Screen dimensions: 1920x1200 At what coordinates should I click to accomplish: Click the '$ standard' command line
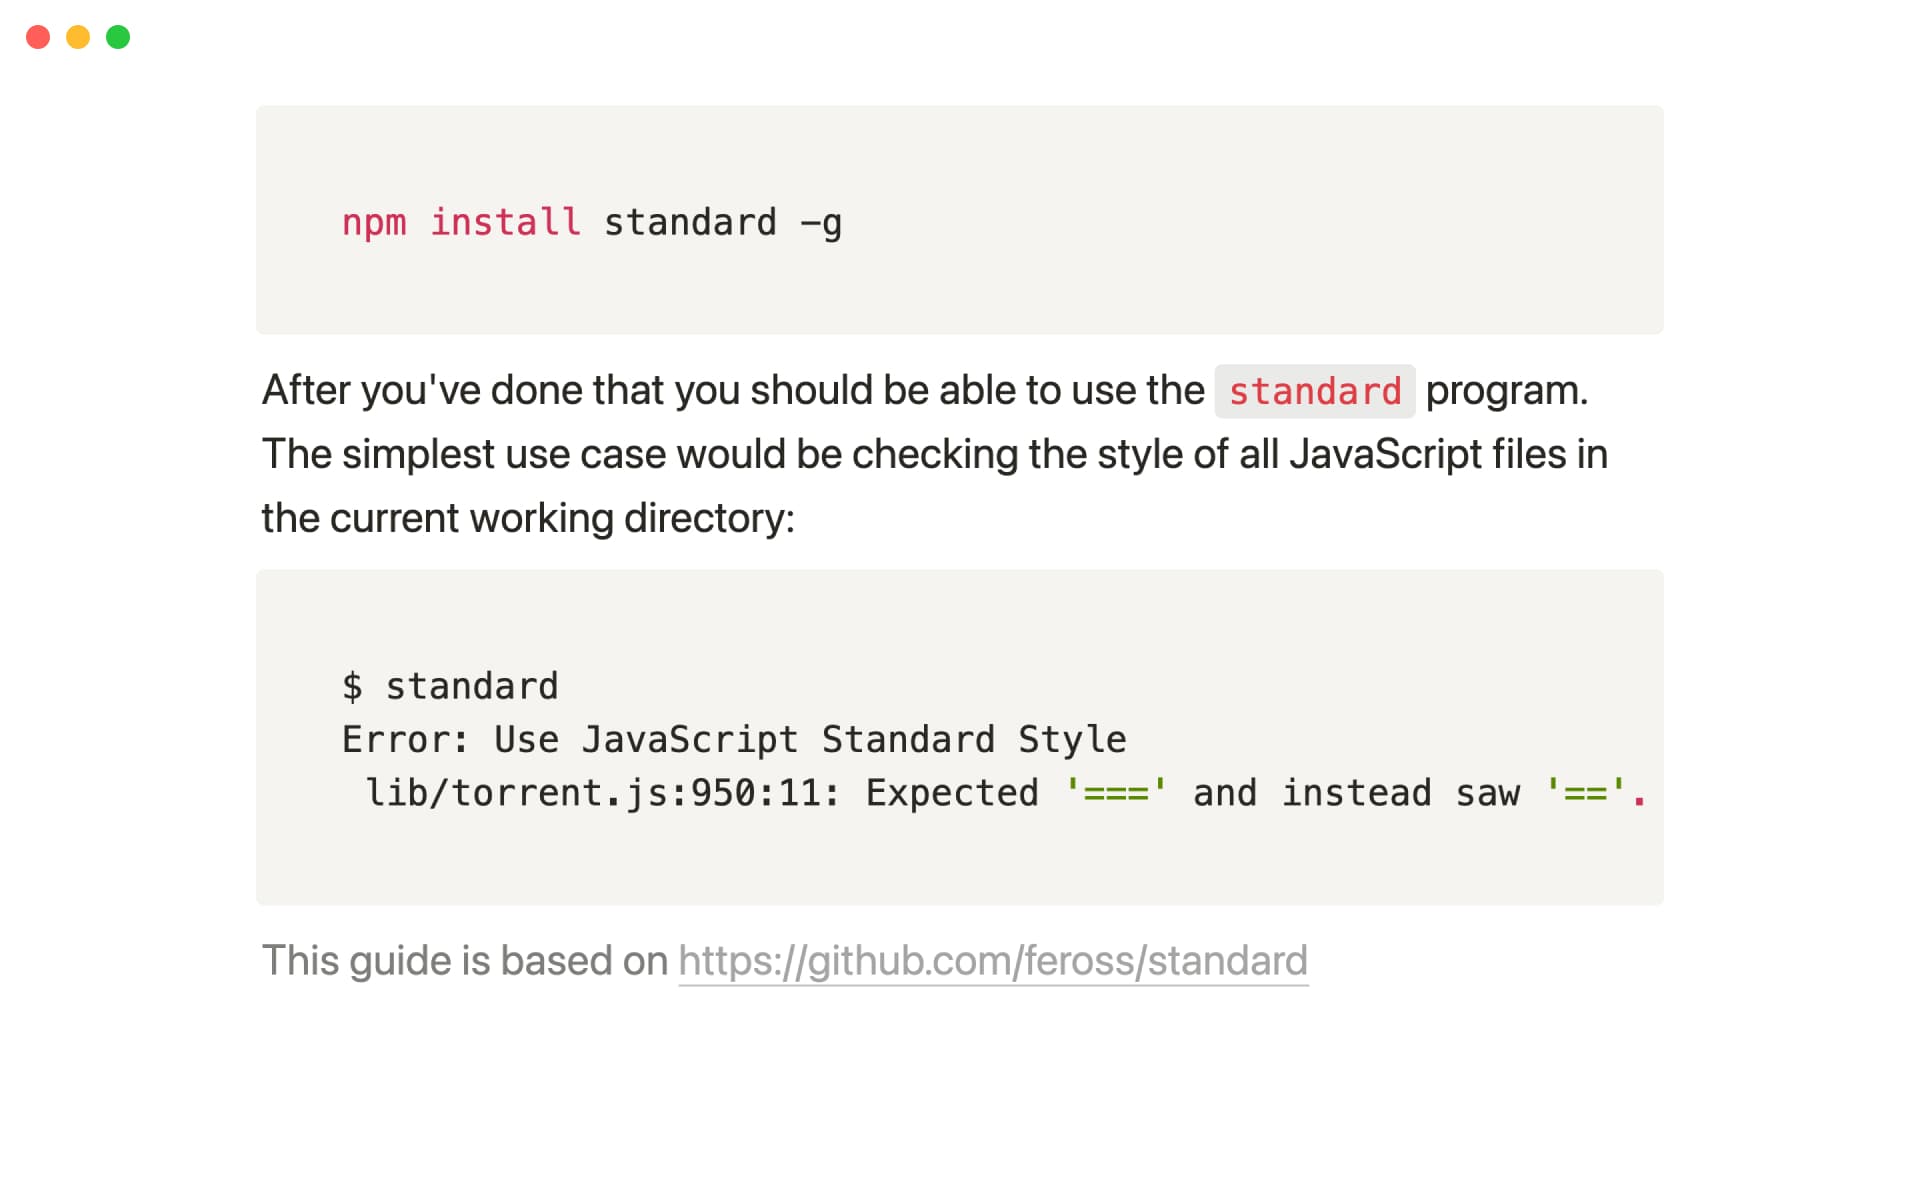(450, 686)
